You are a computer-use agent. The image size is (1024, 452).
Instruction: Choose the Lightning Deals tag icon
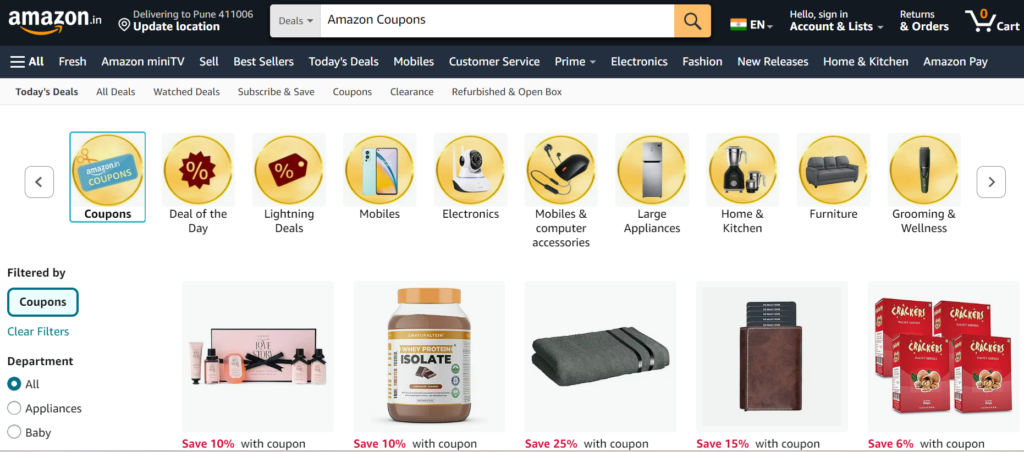pos(289,170)
